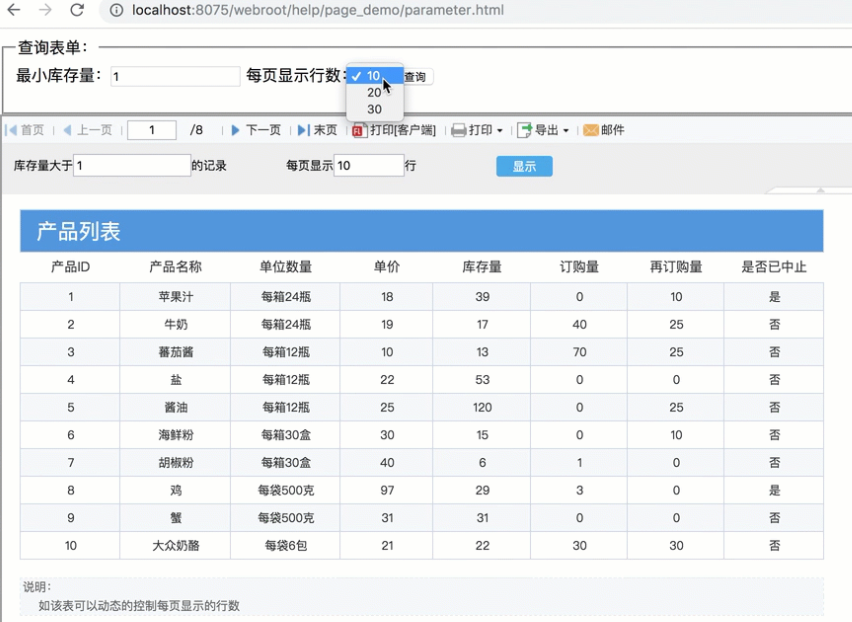View site info icon in address bar
Viewport: 852px width, 622px height.
click(116, 10)
